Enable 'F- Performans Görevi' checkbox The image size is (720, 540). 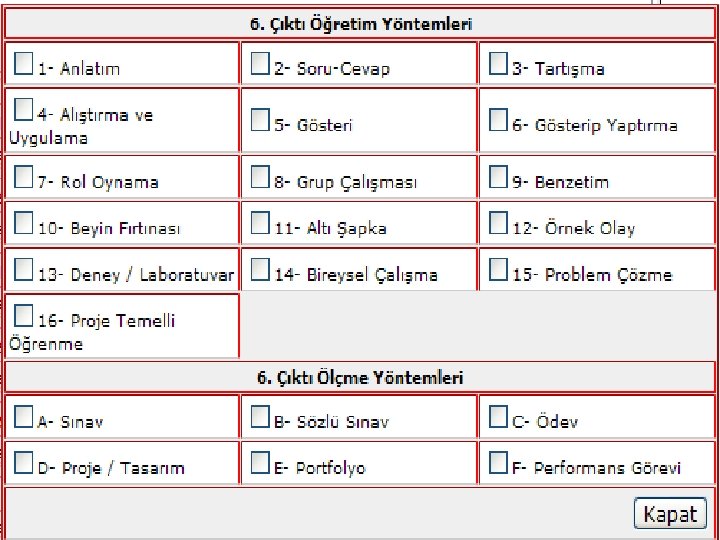[x=498, y=465]
